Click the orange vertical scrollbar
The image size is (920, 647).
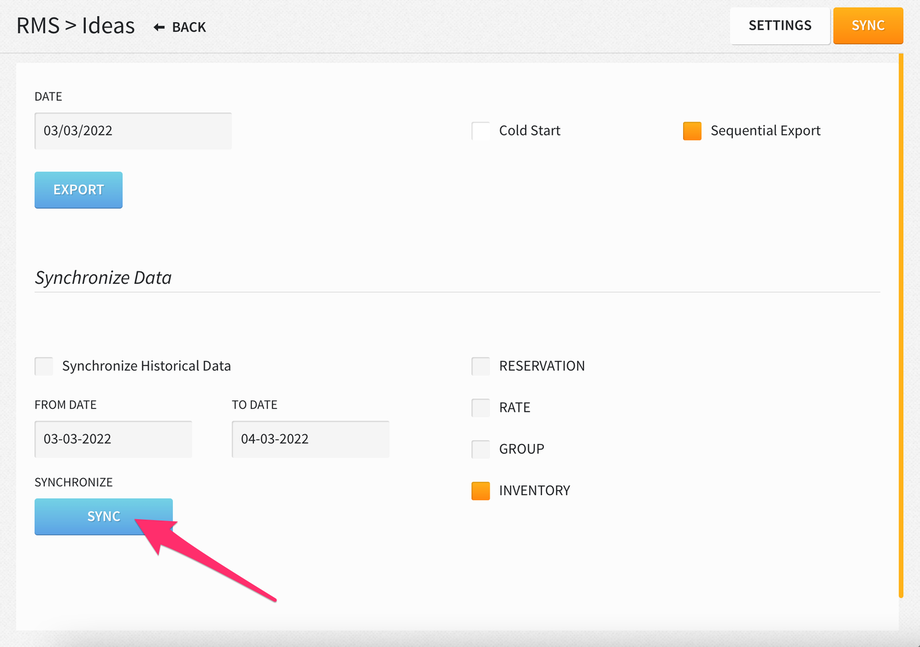tap(901, 326)
